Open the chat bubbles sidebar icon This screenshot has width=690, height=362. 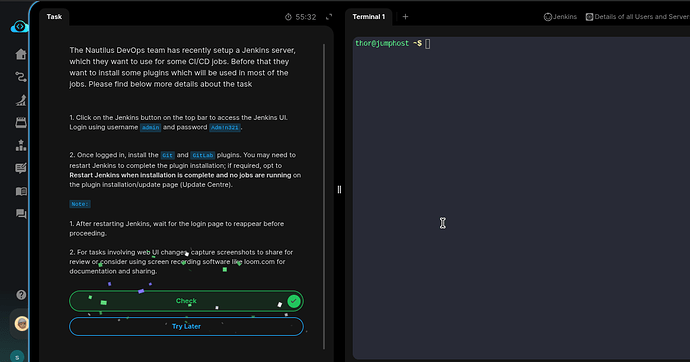[x=21, y=214]
